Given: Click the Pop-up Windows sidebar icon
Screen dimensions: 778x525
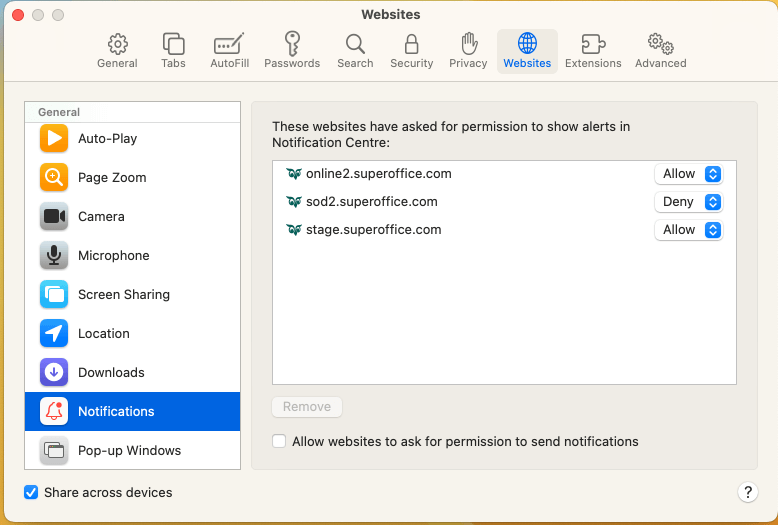Looking at the screenshot, I should pos(54,450).
